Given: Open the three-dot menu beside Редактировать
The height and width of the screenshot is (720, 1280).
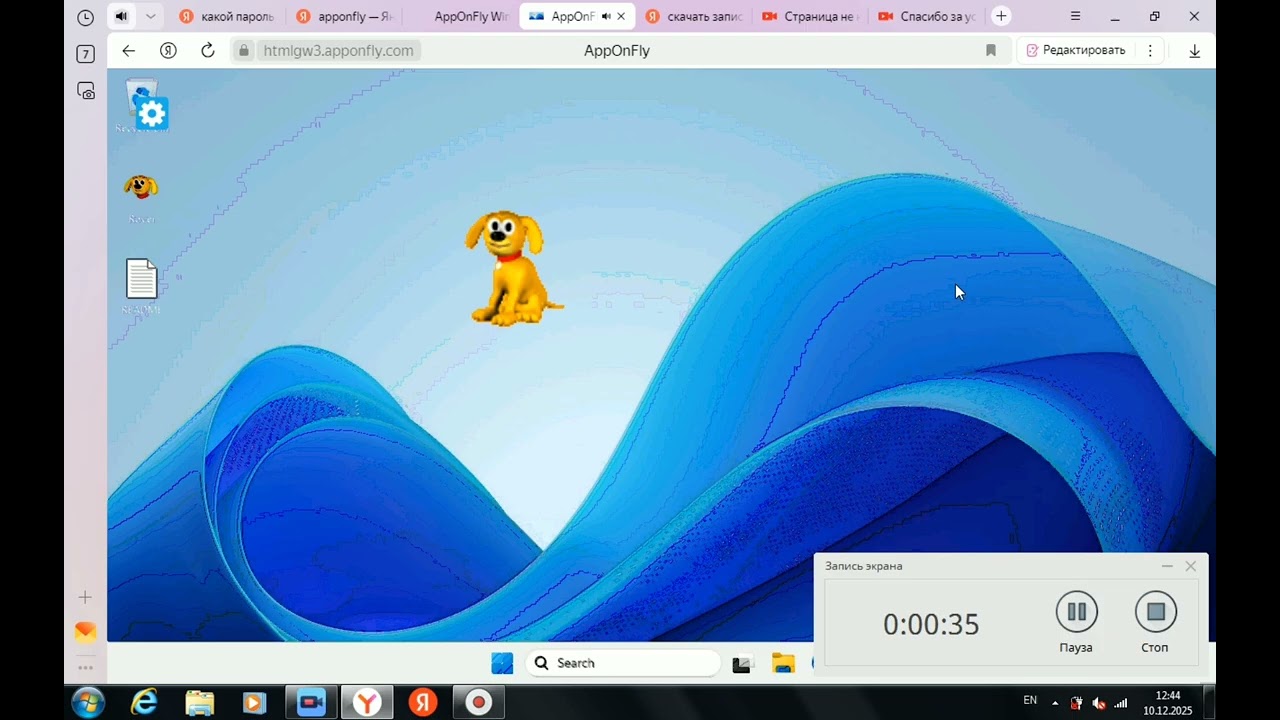Looking at the screenshot, I should coord(1150,50).
